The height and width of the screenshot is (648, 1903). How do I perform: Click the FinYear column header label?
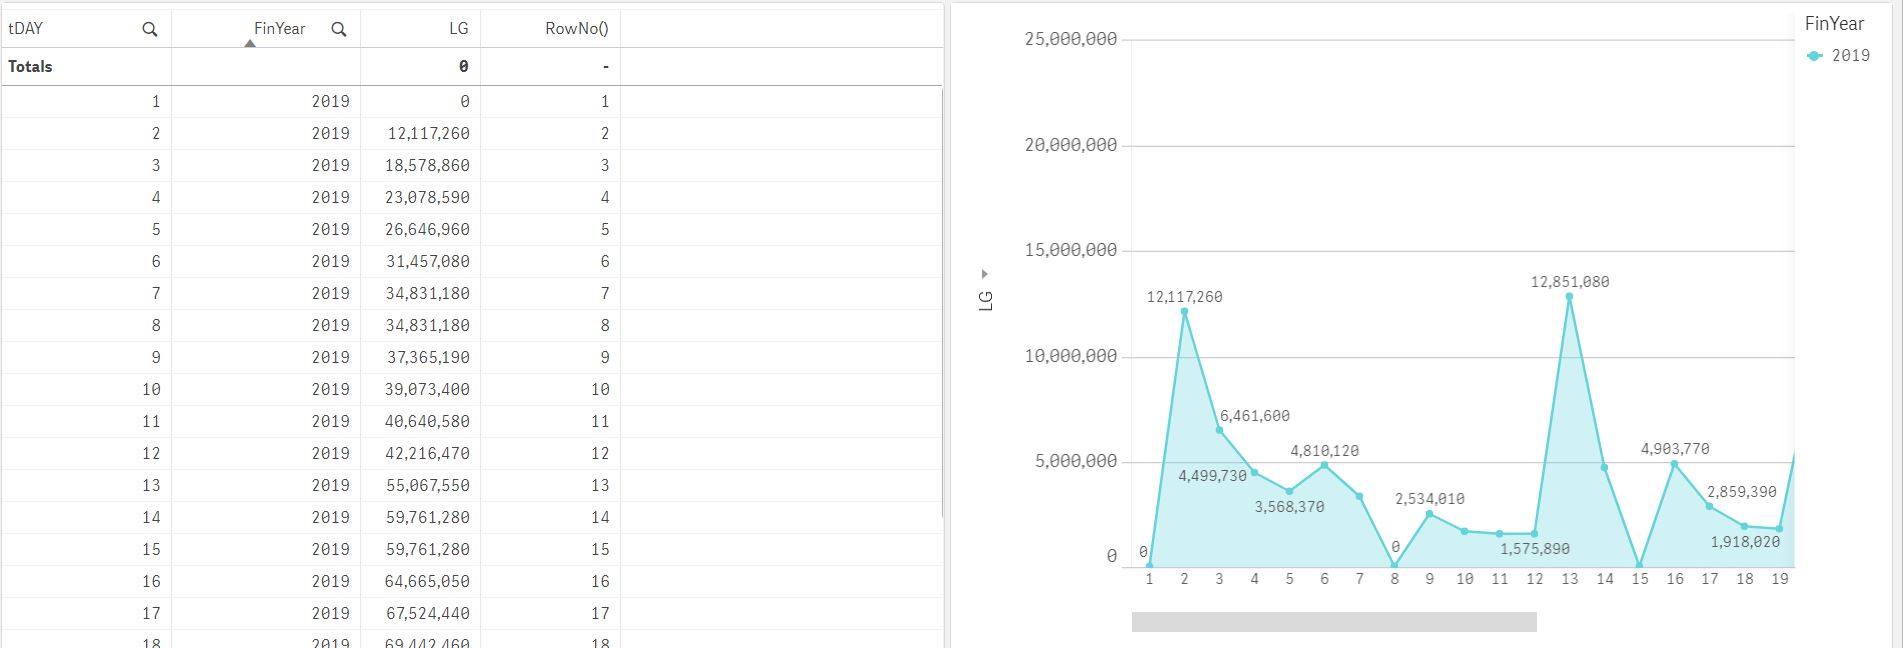click(279, 29)
